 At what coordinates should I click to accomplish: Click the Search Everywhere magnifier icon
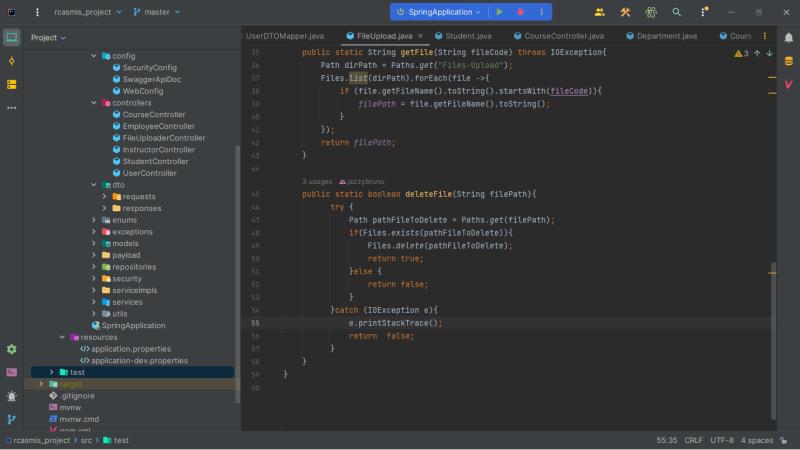tap(677, 12)
